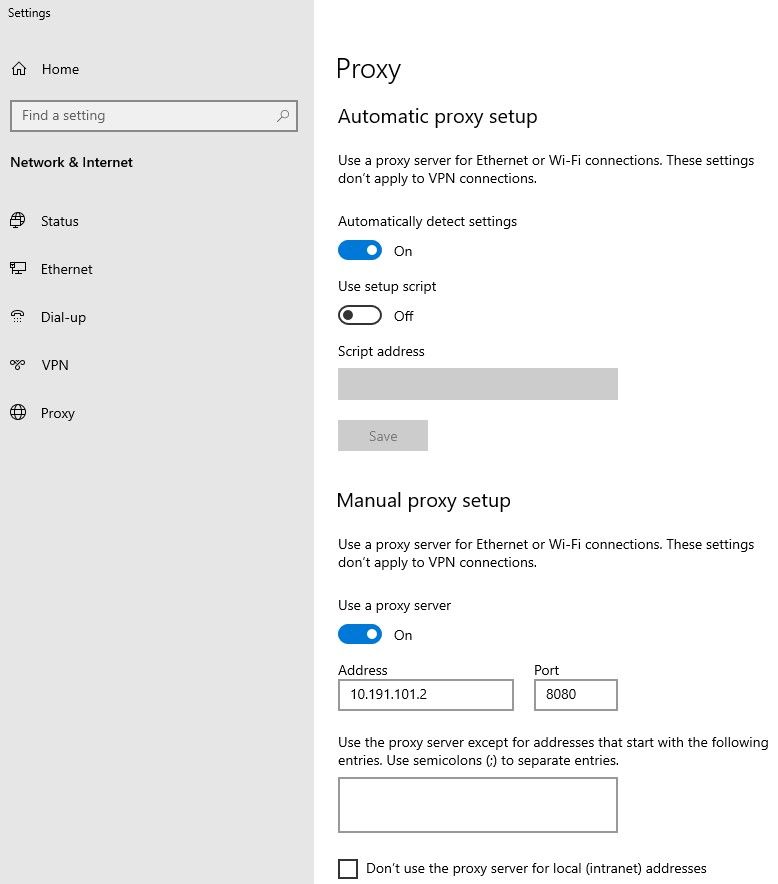Click the search magnifier icon
This screenshot has height=884, width=778.
(x=283, y=116)
